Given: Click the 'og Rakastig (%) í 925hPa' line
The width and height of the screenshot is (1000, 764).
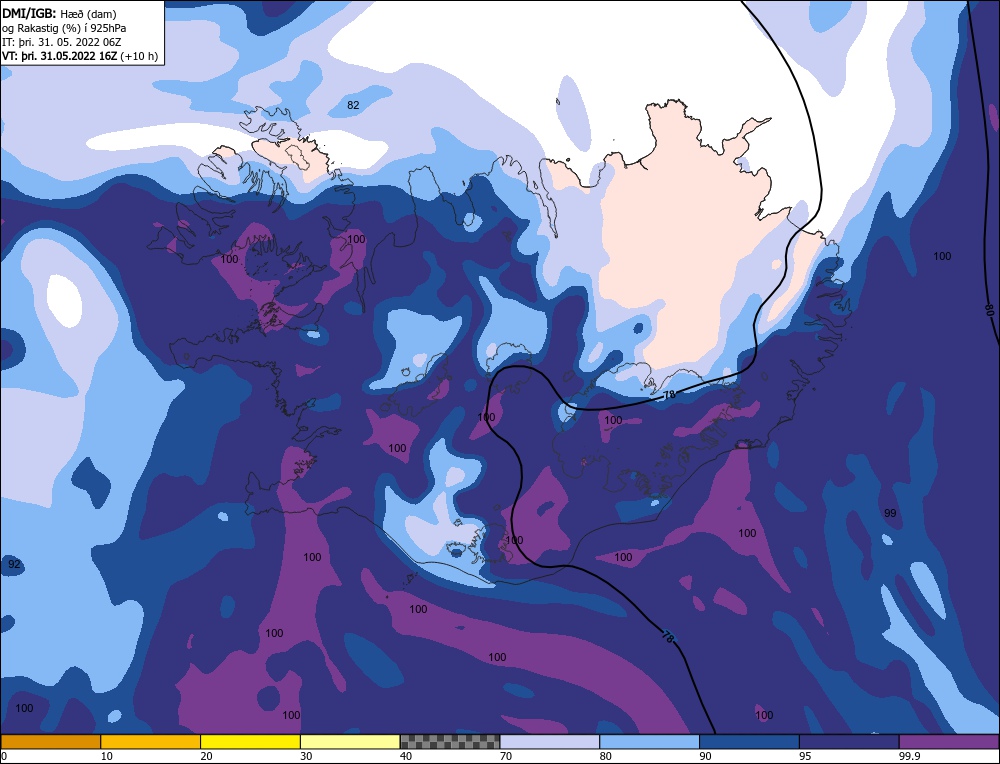Looking at the screenshot, I should 64,27.
